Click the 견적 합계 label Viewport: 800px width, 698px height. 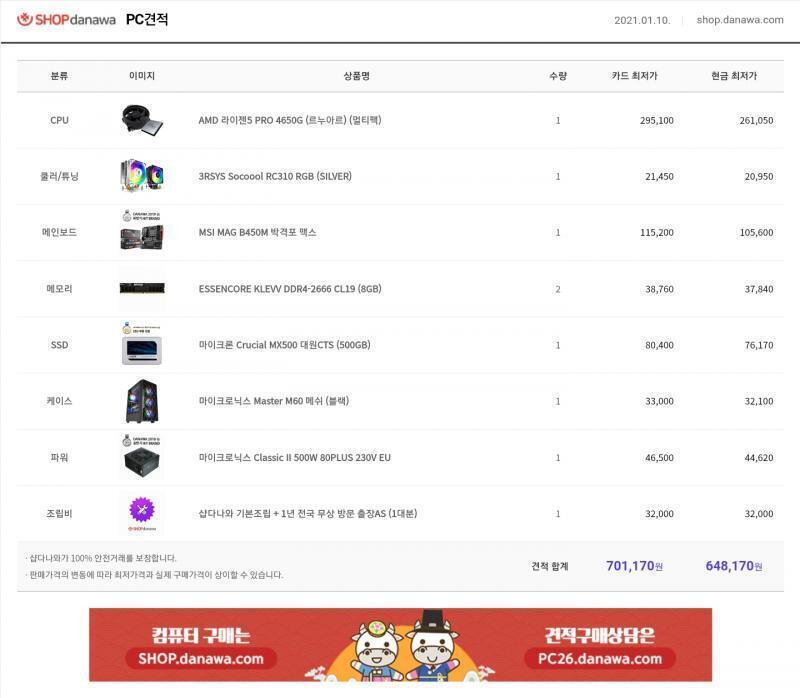pyautogui.click(x=549, y=566)
